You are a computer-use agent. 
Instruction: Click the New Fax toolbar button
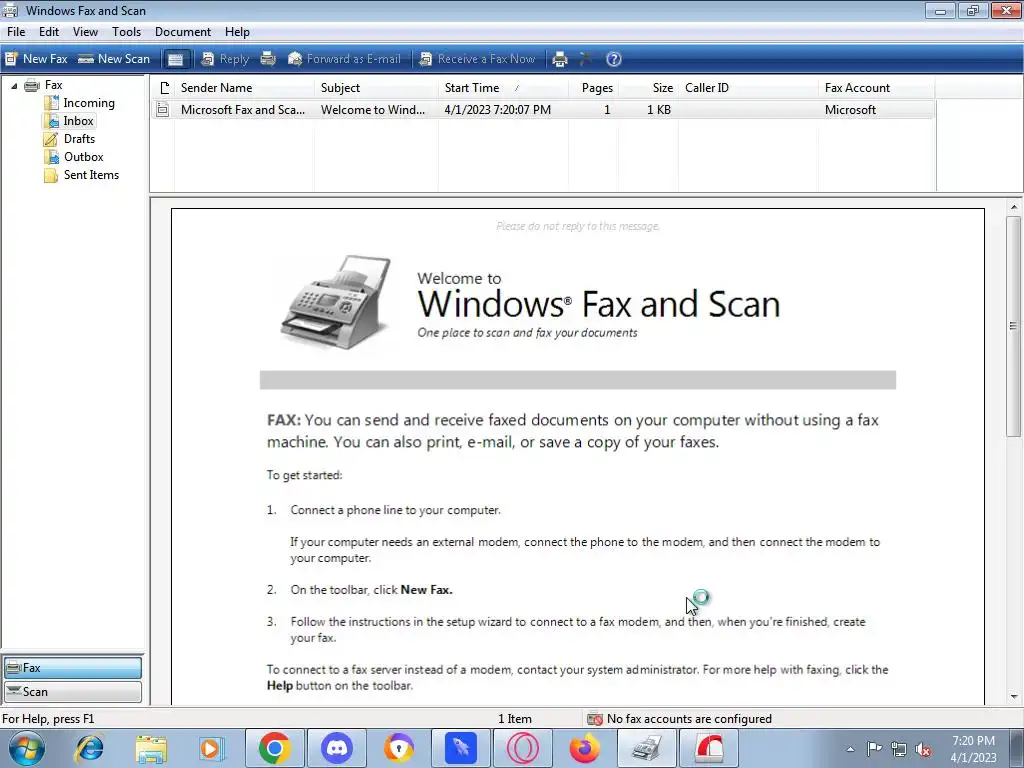(37, 59)
